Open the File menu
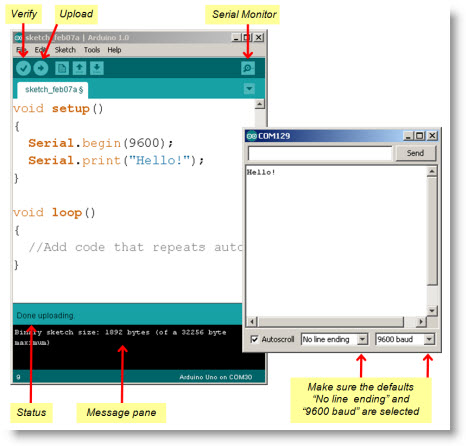 click(x=21, y=50)
